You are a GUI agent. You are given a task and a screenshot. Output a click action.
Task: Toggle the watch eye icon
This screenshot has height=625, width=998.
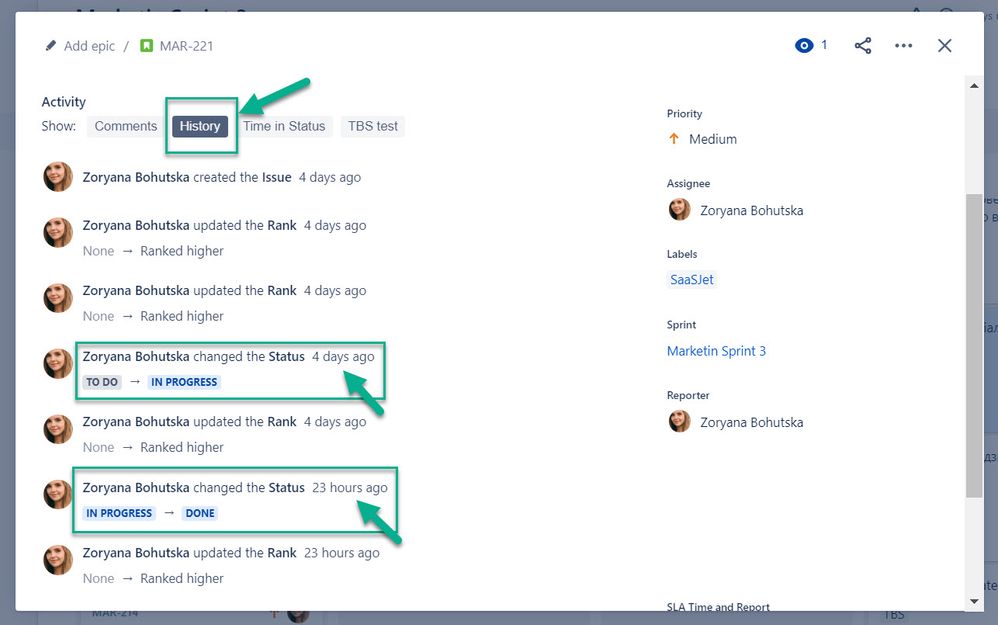pyautogui.click(x=804, y=46)
